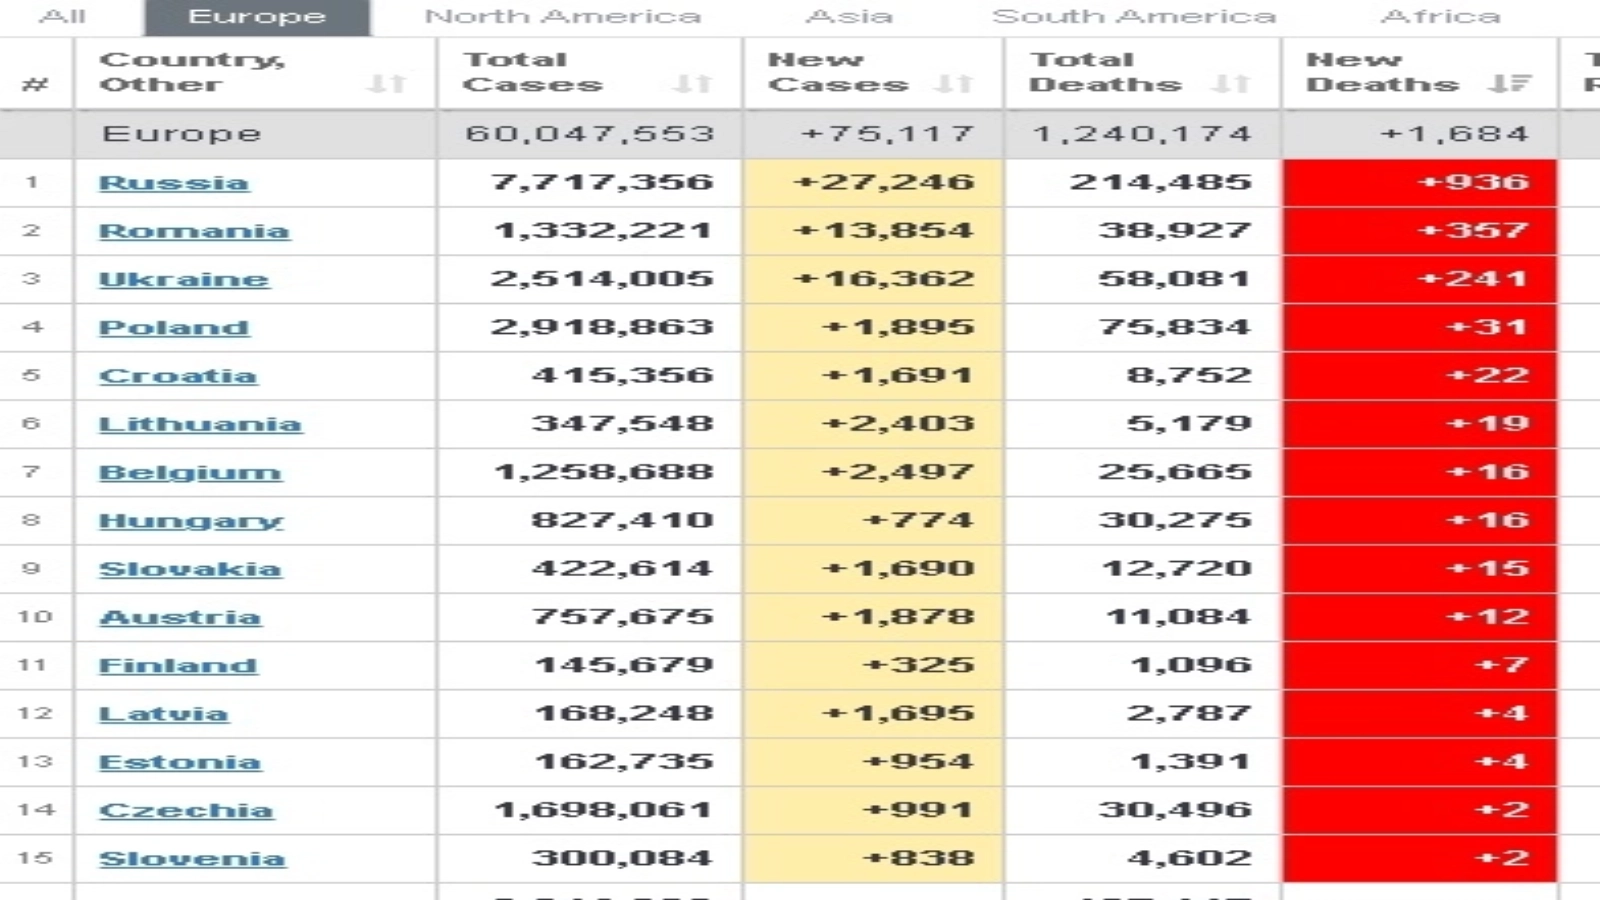
Task: Click the Slovenia link
Action: 192,858
